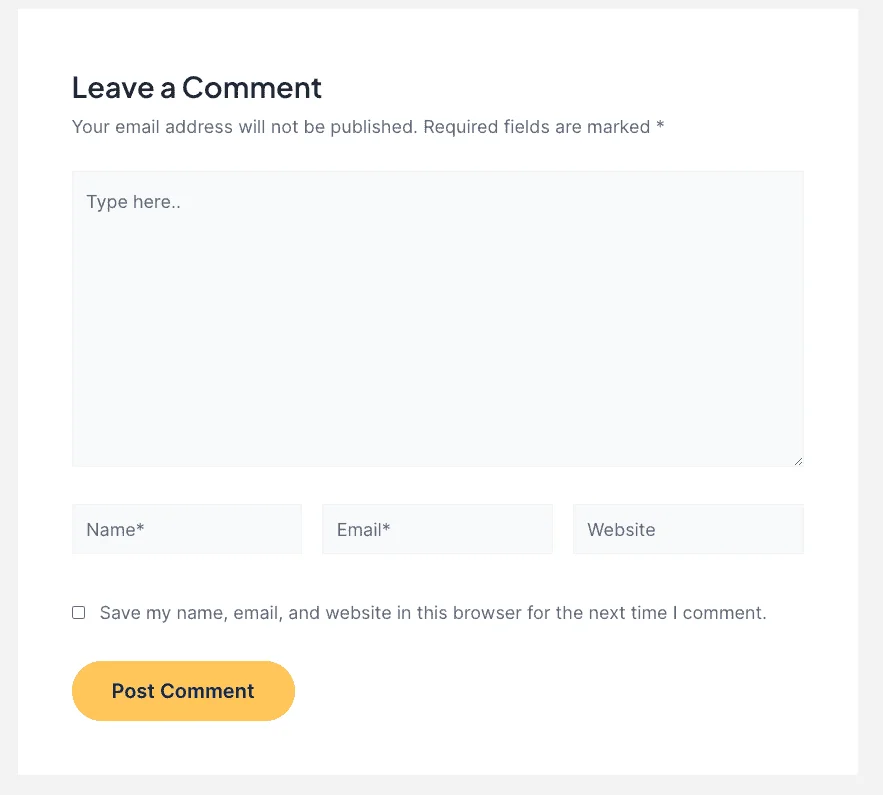The width and height of the screenshot is (883, 795).
Task: Click the 'Name*' placeholder text
Action: 115,530
